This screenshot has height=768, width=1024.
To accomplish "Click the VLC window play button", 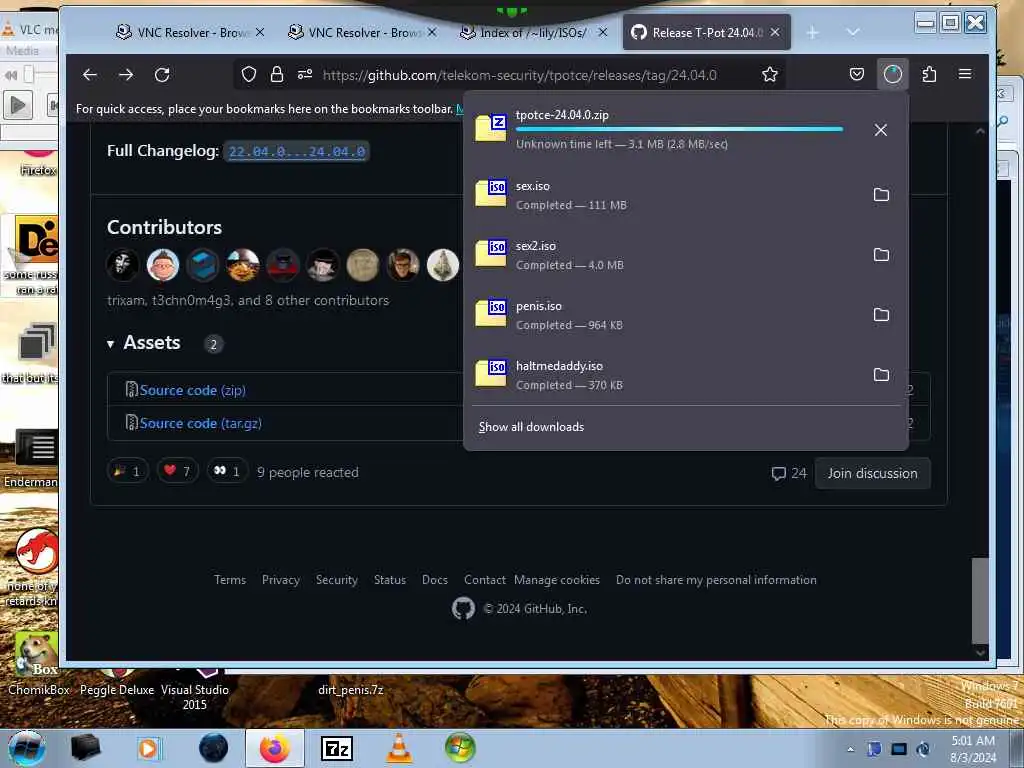I will click(18, 104).
